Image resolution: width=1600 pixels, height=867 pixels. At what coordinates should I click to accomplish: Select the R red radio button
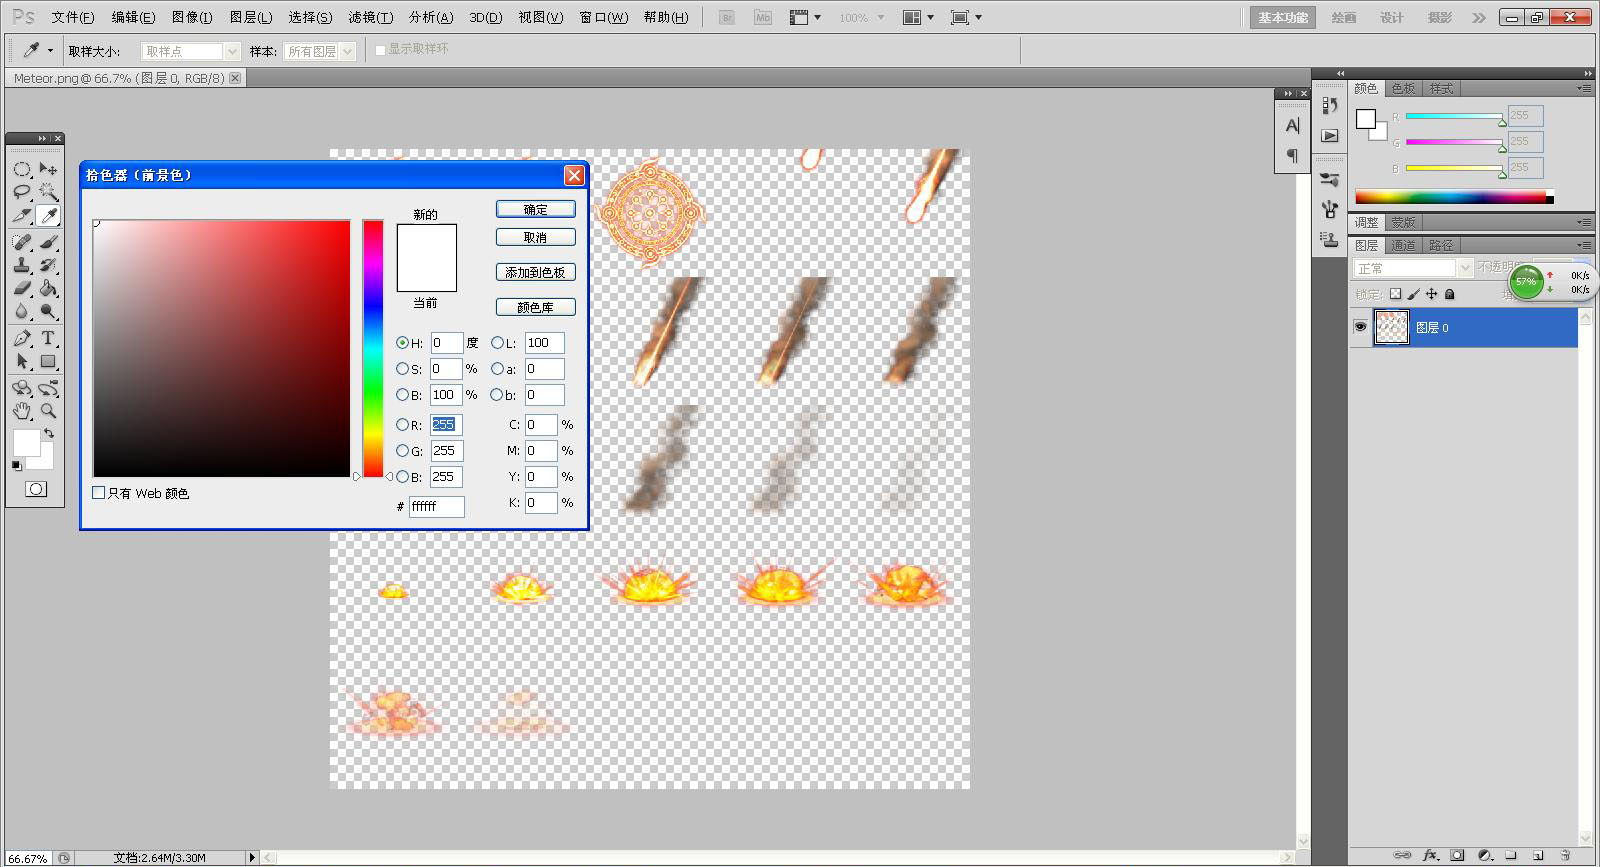[402, 425]
